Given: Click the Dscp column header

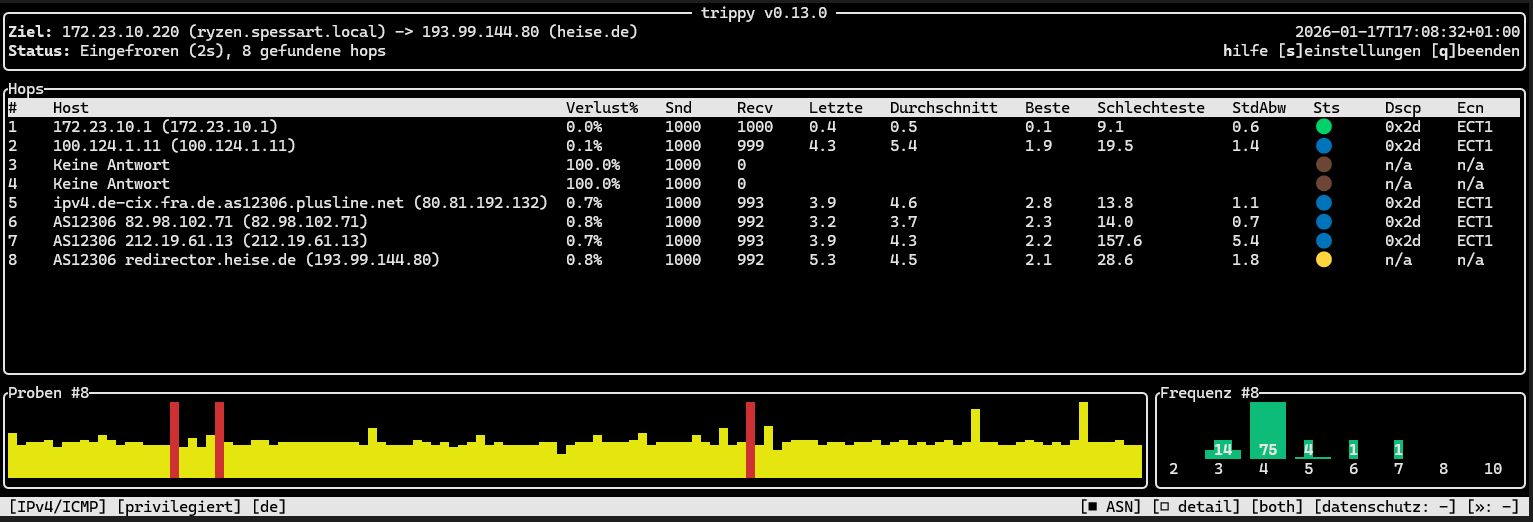Looking at the screenshot, I should [x=1403, y=108].
